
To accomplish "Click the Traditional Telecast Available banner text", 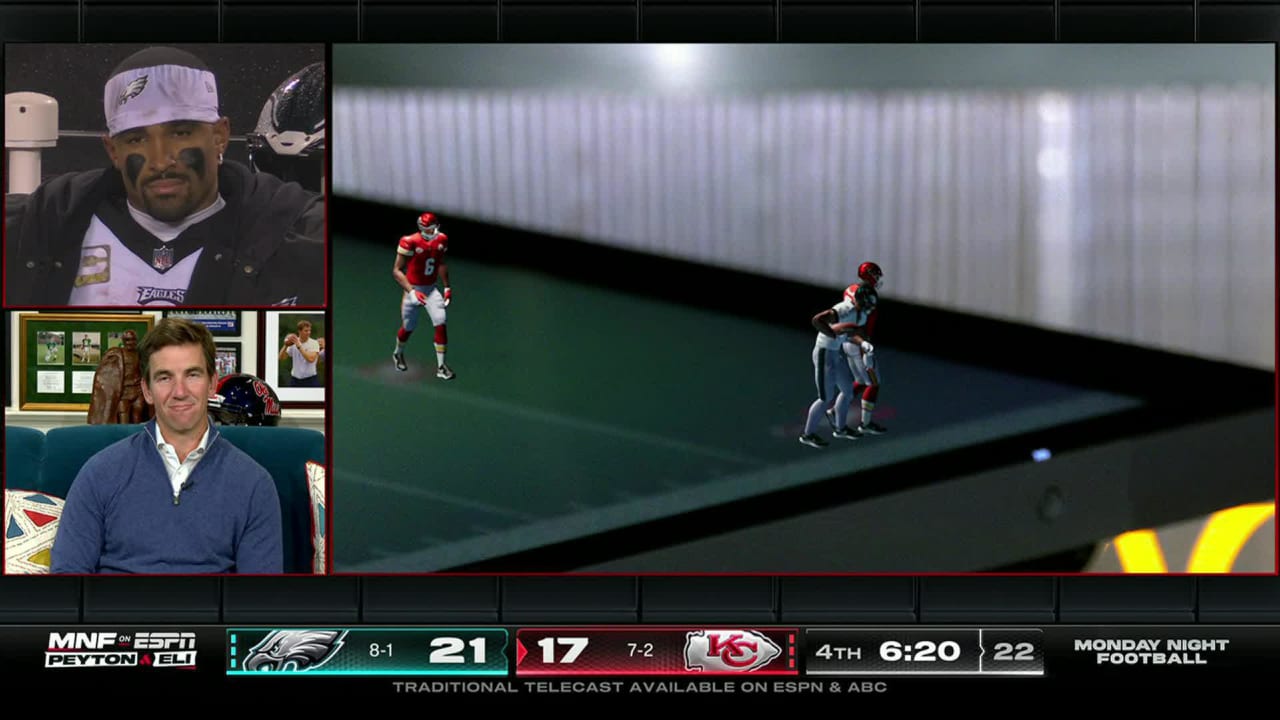I will click(x=640, y=687).
